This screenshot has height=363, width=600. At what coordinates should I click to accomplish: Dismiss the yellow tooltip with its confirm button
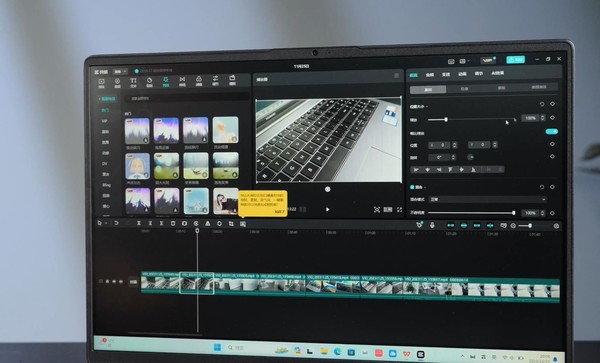point(279,212)
